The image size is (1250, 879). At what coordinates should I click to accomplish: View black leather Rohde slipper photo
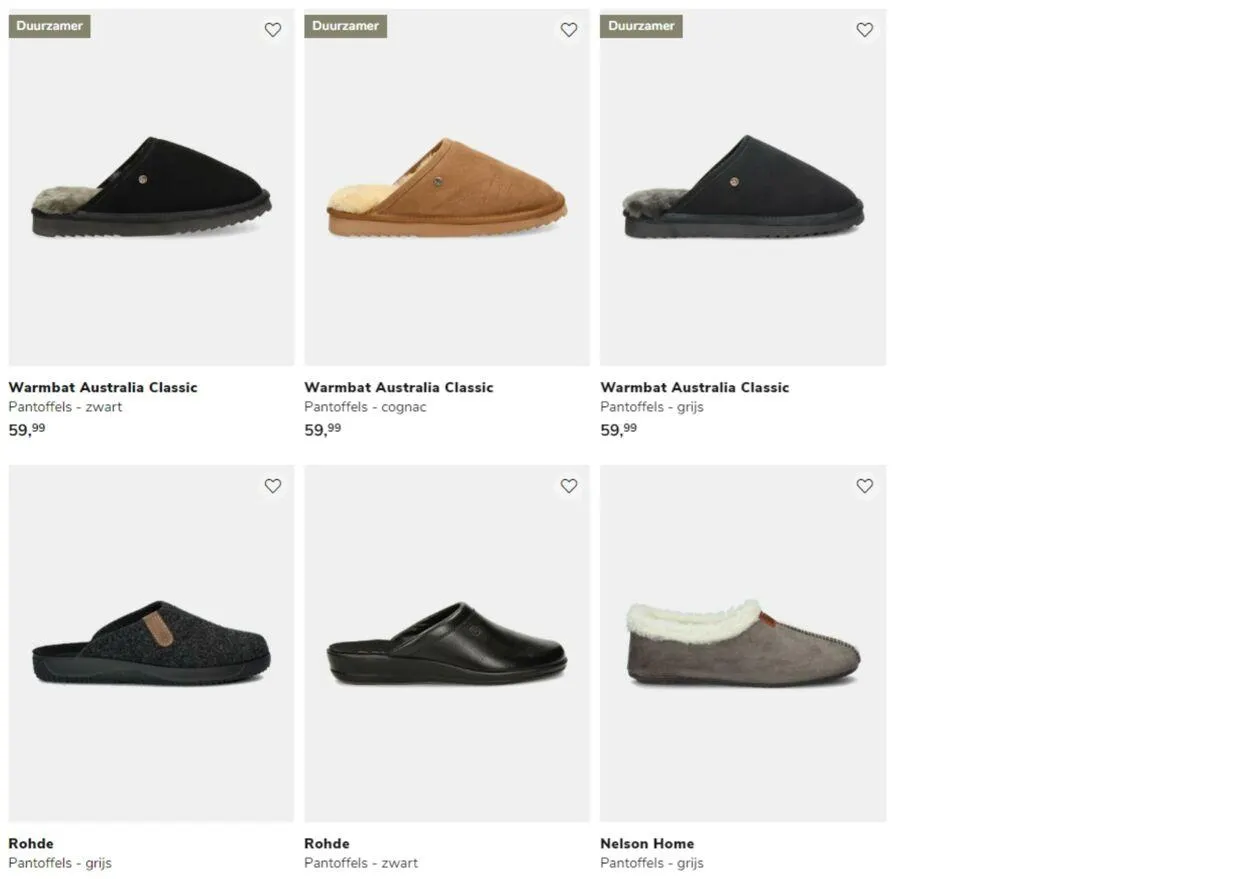(447, 645)
